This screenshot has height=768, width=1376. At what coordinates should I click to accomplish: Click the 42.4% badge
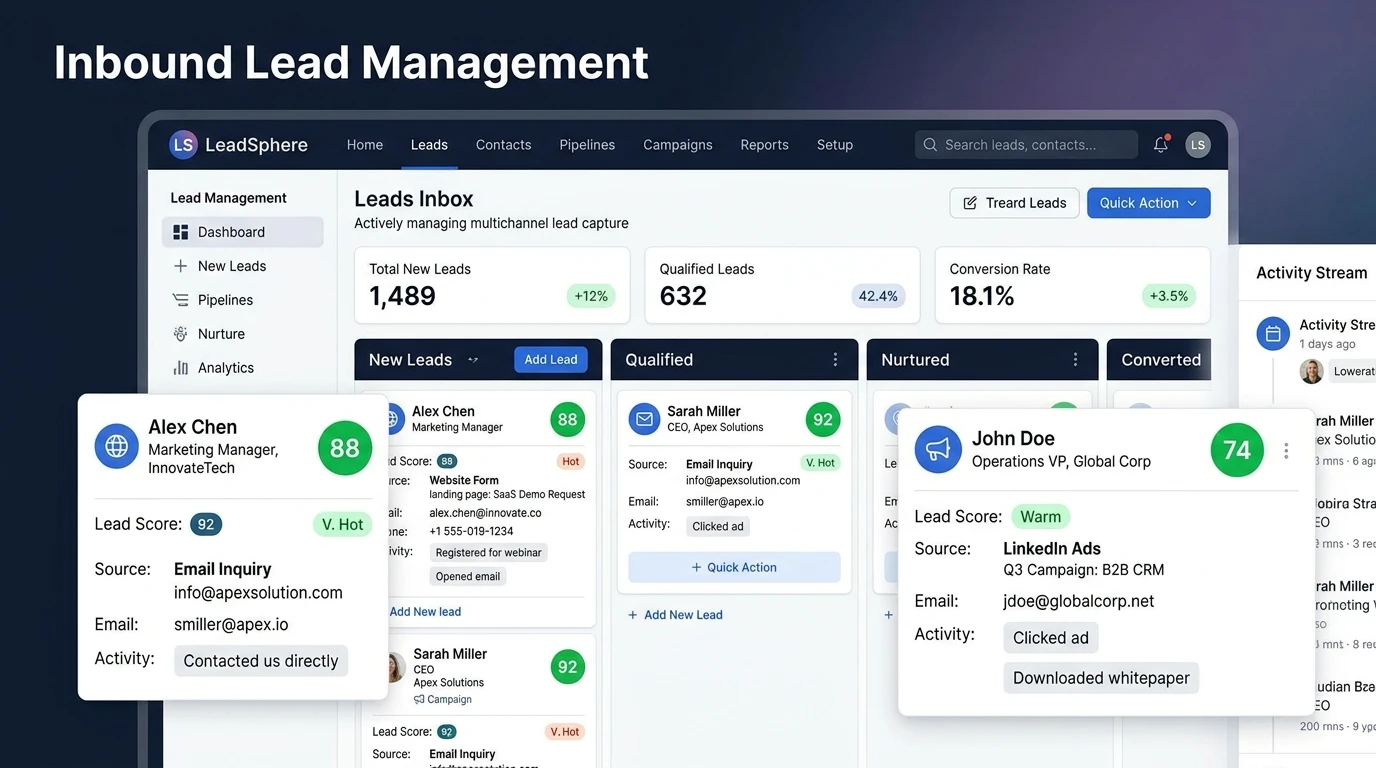tap(878, 296)
